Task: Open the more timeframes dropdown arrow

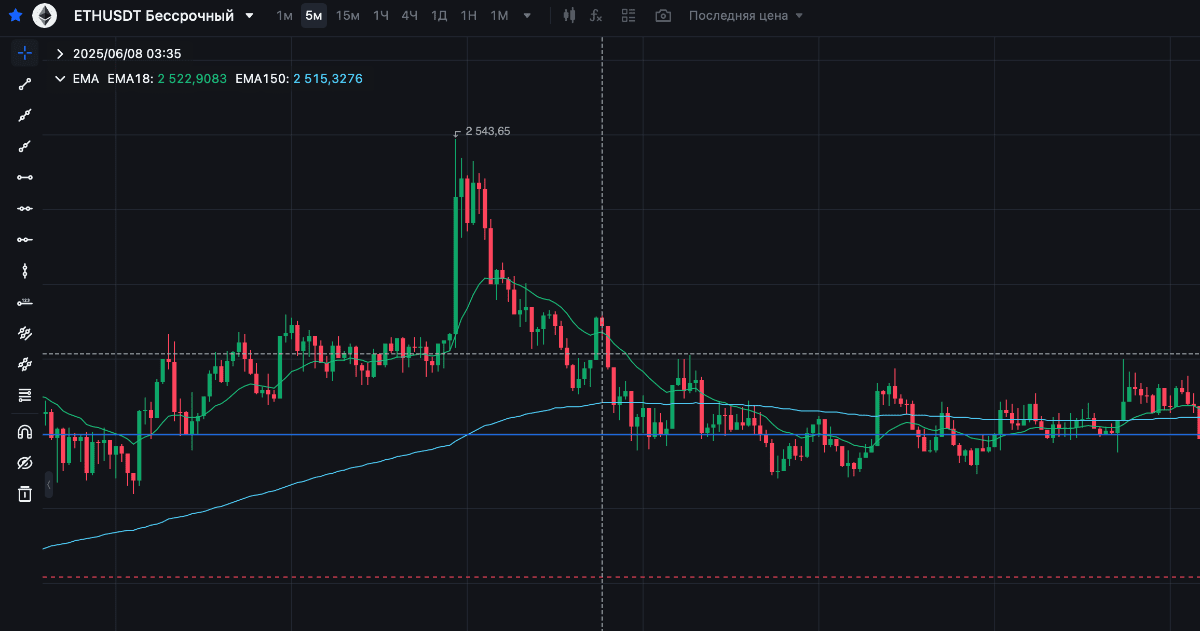Action: (x=527, y=16)
